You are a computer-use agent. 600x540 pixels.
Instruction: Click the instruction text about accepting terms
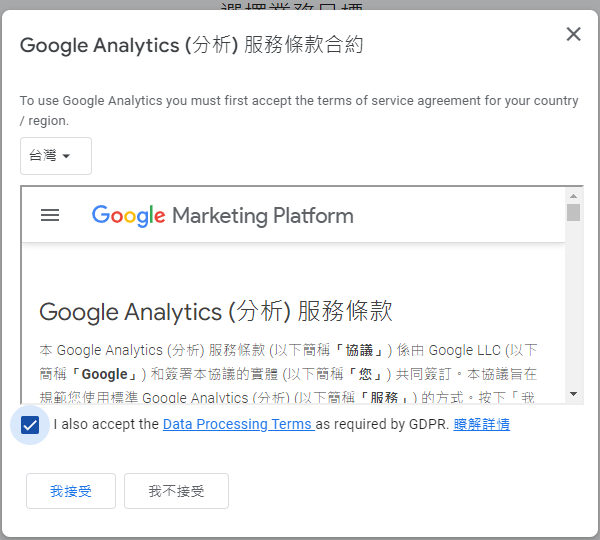point(299,111)
